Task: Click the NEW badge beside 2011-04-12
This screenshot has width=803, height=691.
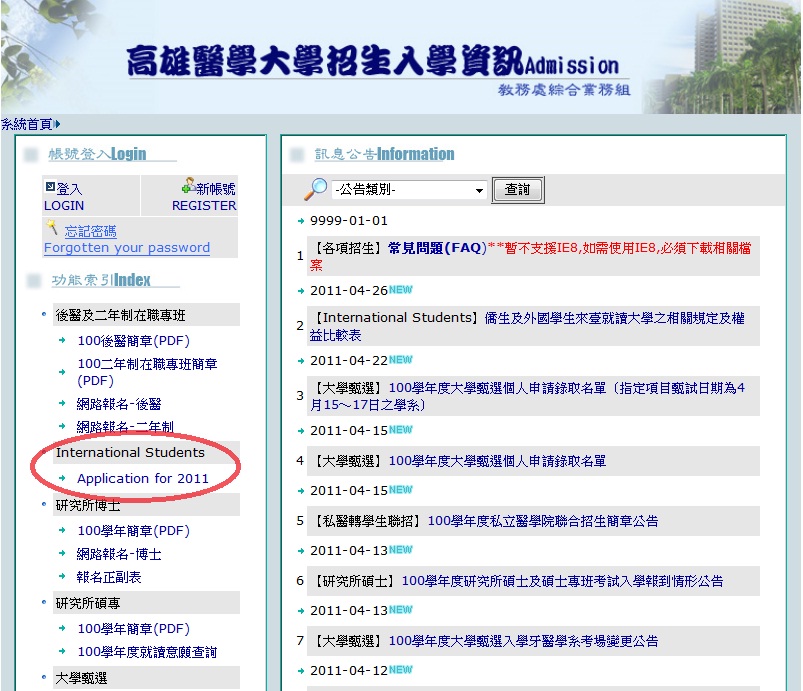Action: coord(400,670)
